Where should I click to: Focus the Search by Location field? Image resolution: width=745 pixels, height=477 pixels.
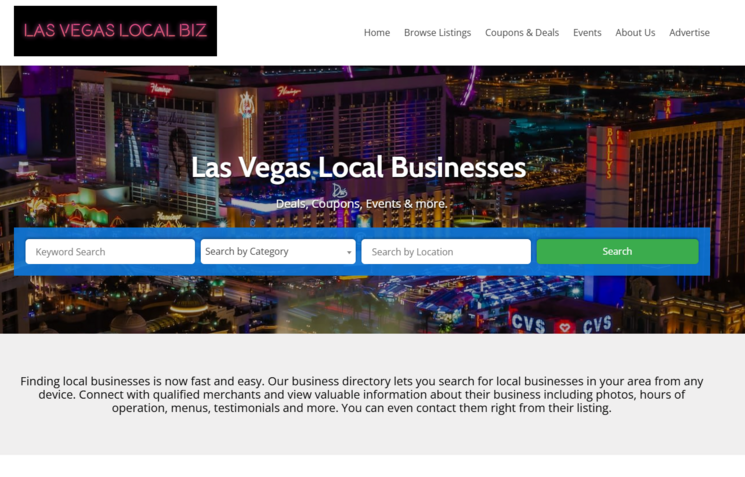446,251
